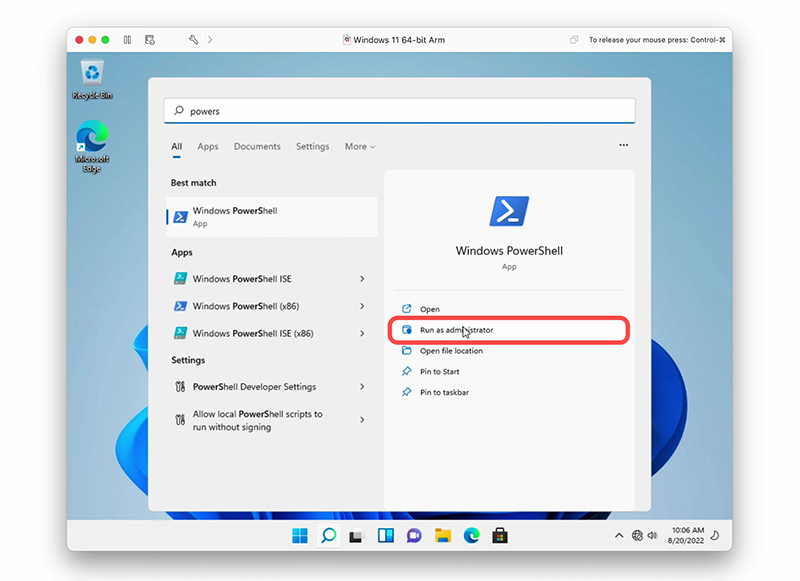Open the Chat taskbar icon
The width and height of the screenshot is (800, 581).
pyautogui.click(x=414, y=536)
